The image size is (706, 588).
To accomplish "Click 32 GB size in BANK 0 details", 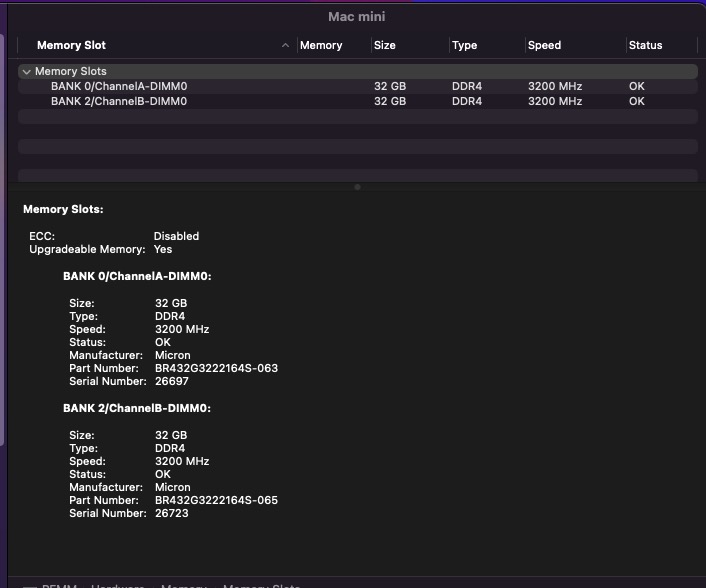I will click(171, 303).
